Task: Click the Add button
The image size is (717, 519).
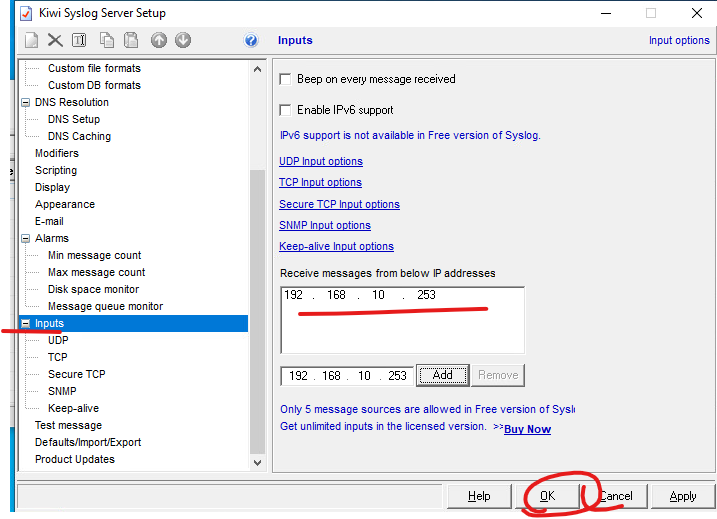Action: (x=443, y=375)
